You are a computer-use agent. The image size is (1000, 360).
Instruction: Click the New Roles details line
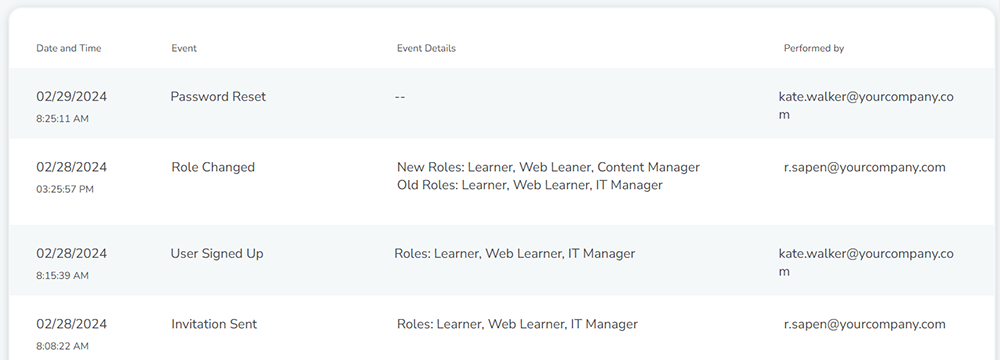(x=548, y=167)
